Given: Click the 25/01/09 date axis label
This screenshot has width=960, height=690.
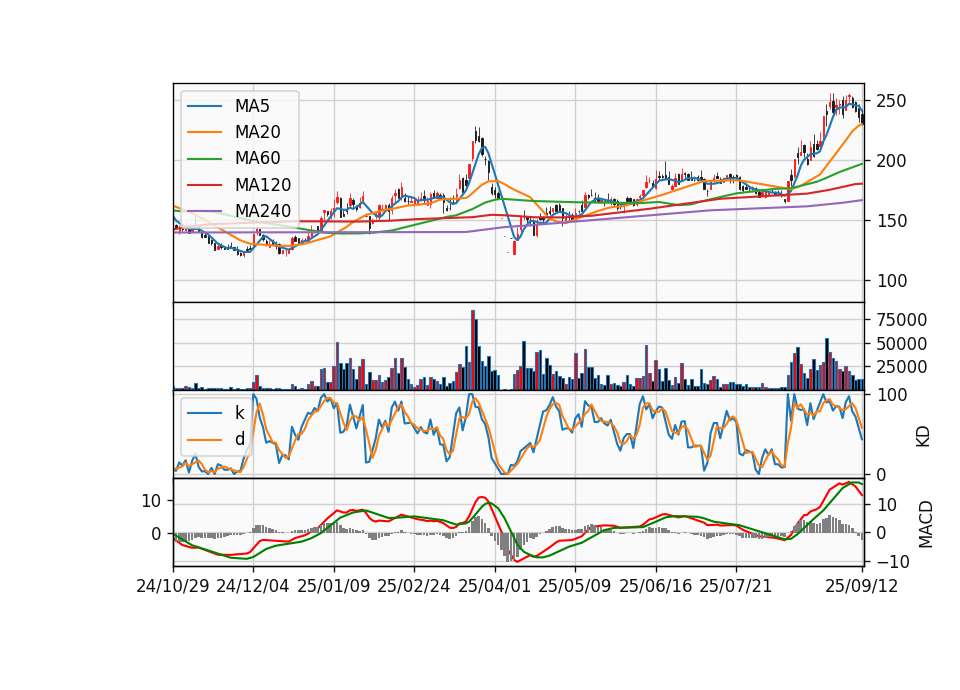Looking at the screenshot, I should coord(334,586).
